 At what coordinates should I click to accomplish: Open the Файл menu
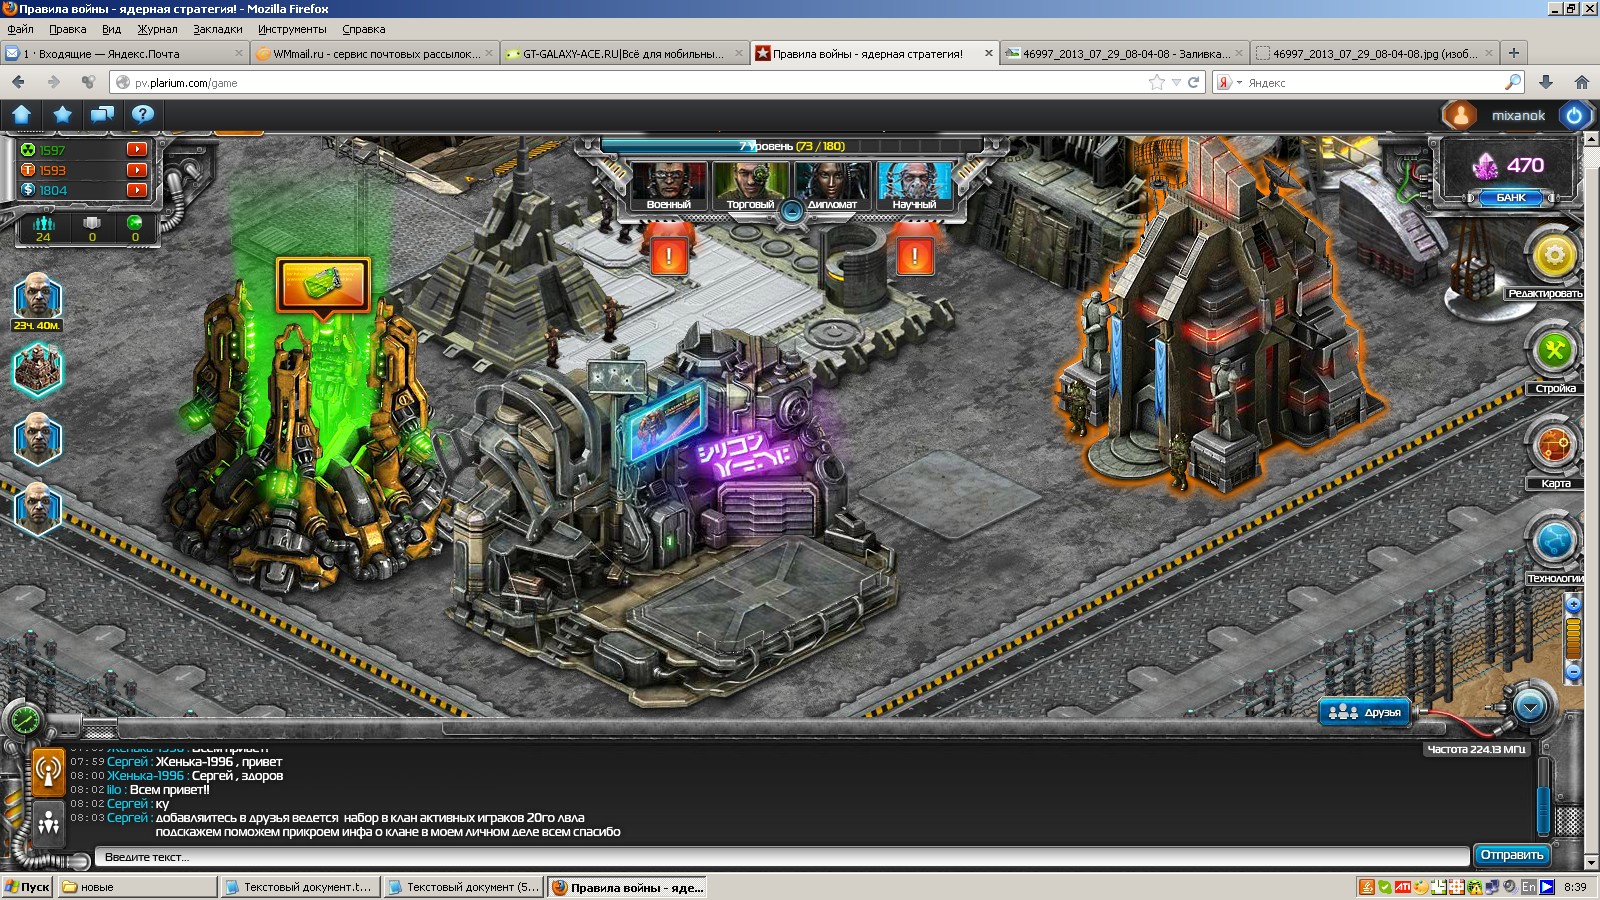pyautogui.click(x=20, y=29)
